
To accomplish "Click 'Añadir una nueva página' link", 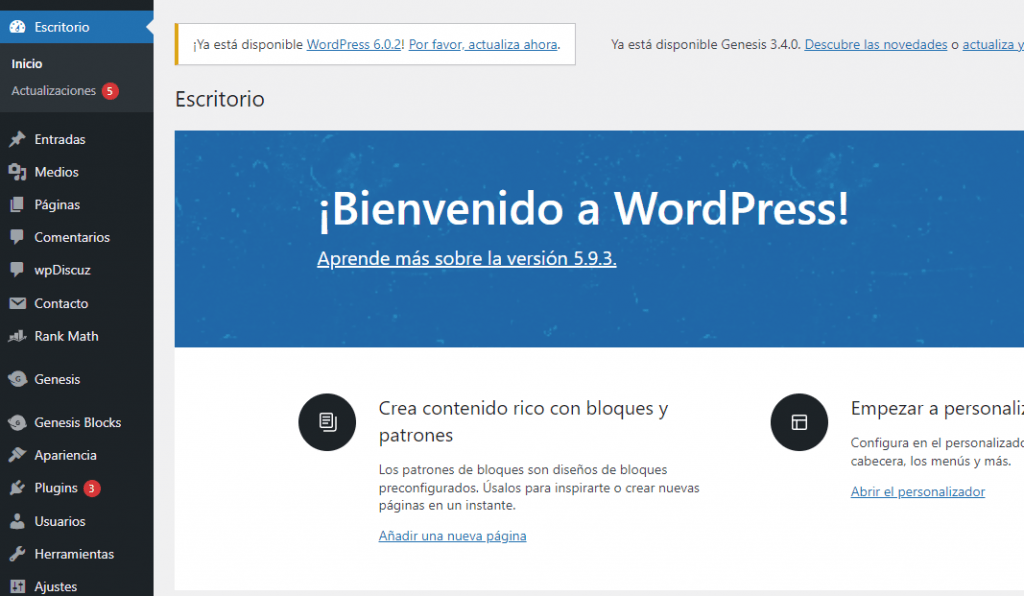I will point(452,536).
